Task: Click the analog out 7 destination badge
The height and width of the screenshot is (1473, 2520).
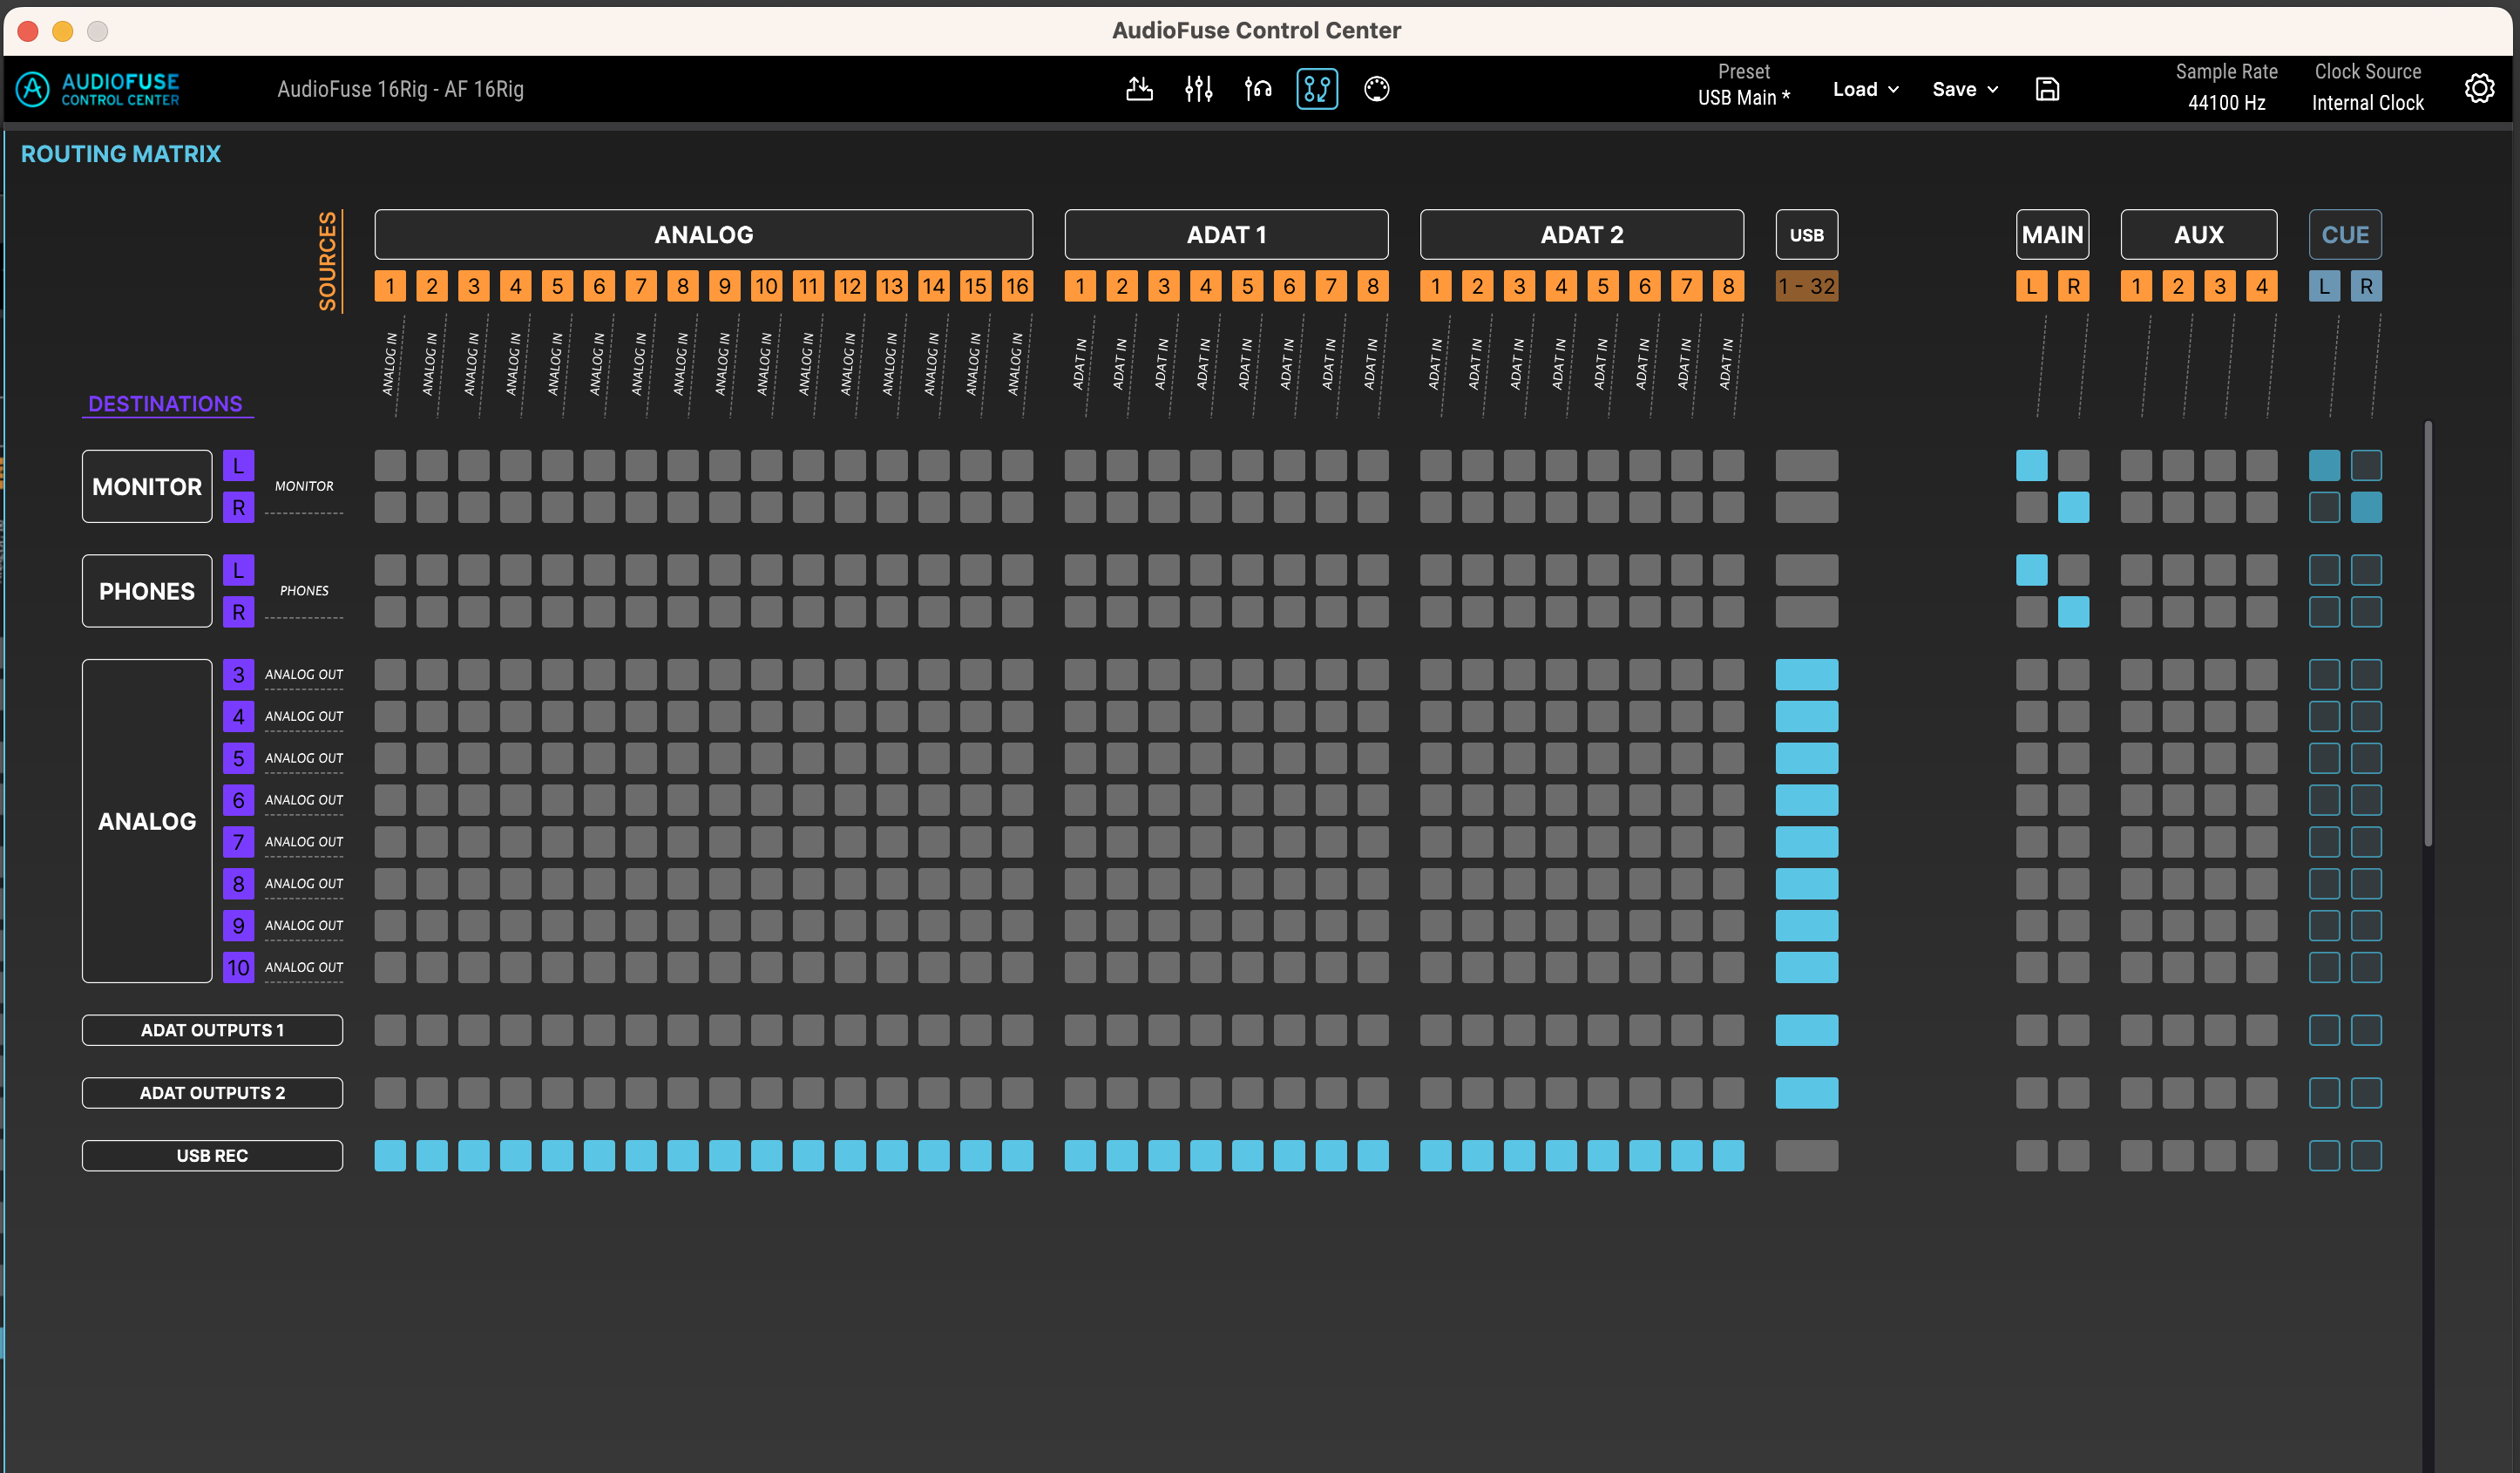Action: [x=238, y=842]
